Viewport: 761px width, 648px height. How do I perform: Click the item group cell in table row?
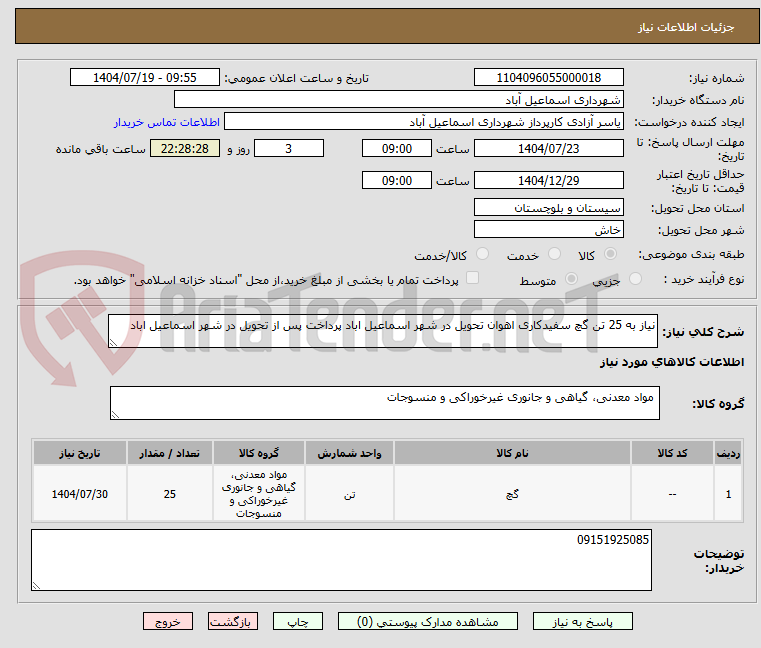pos(259,494)
